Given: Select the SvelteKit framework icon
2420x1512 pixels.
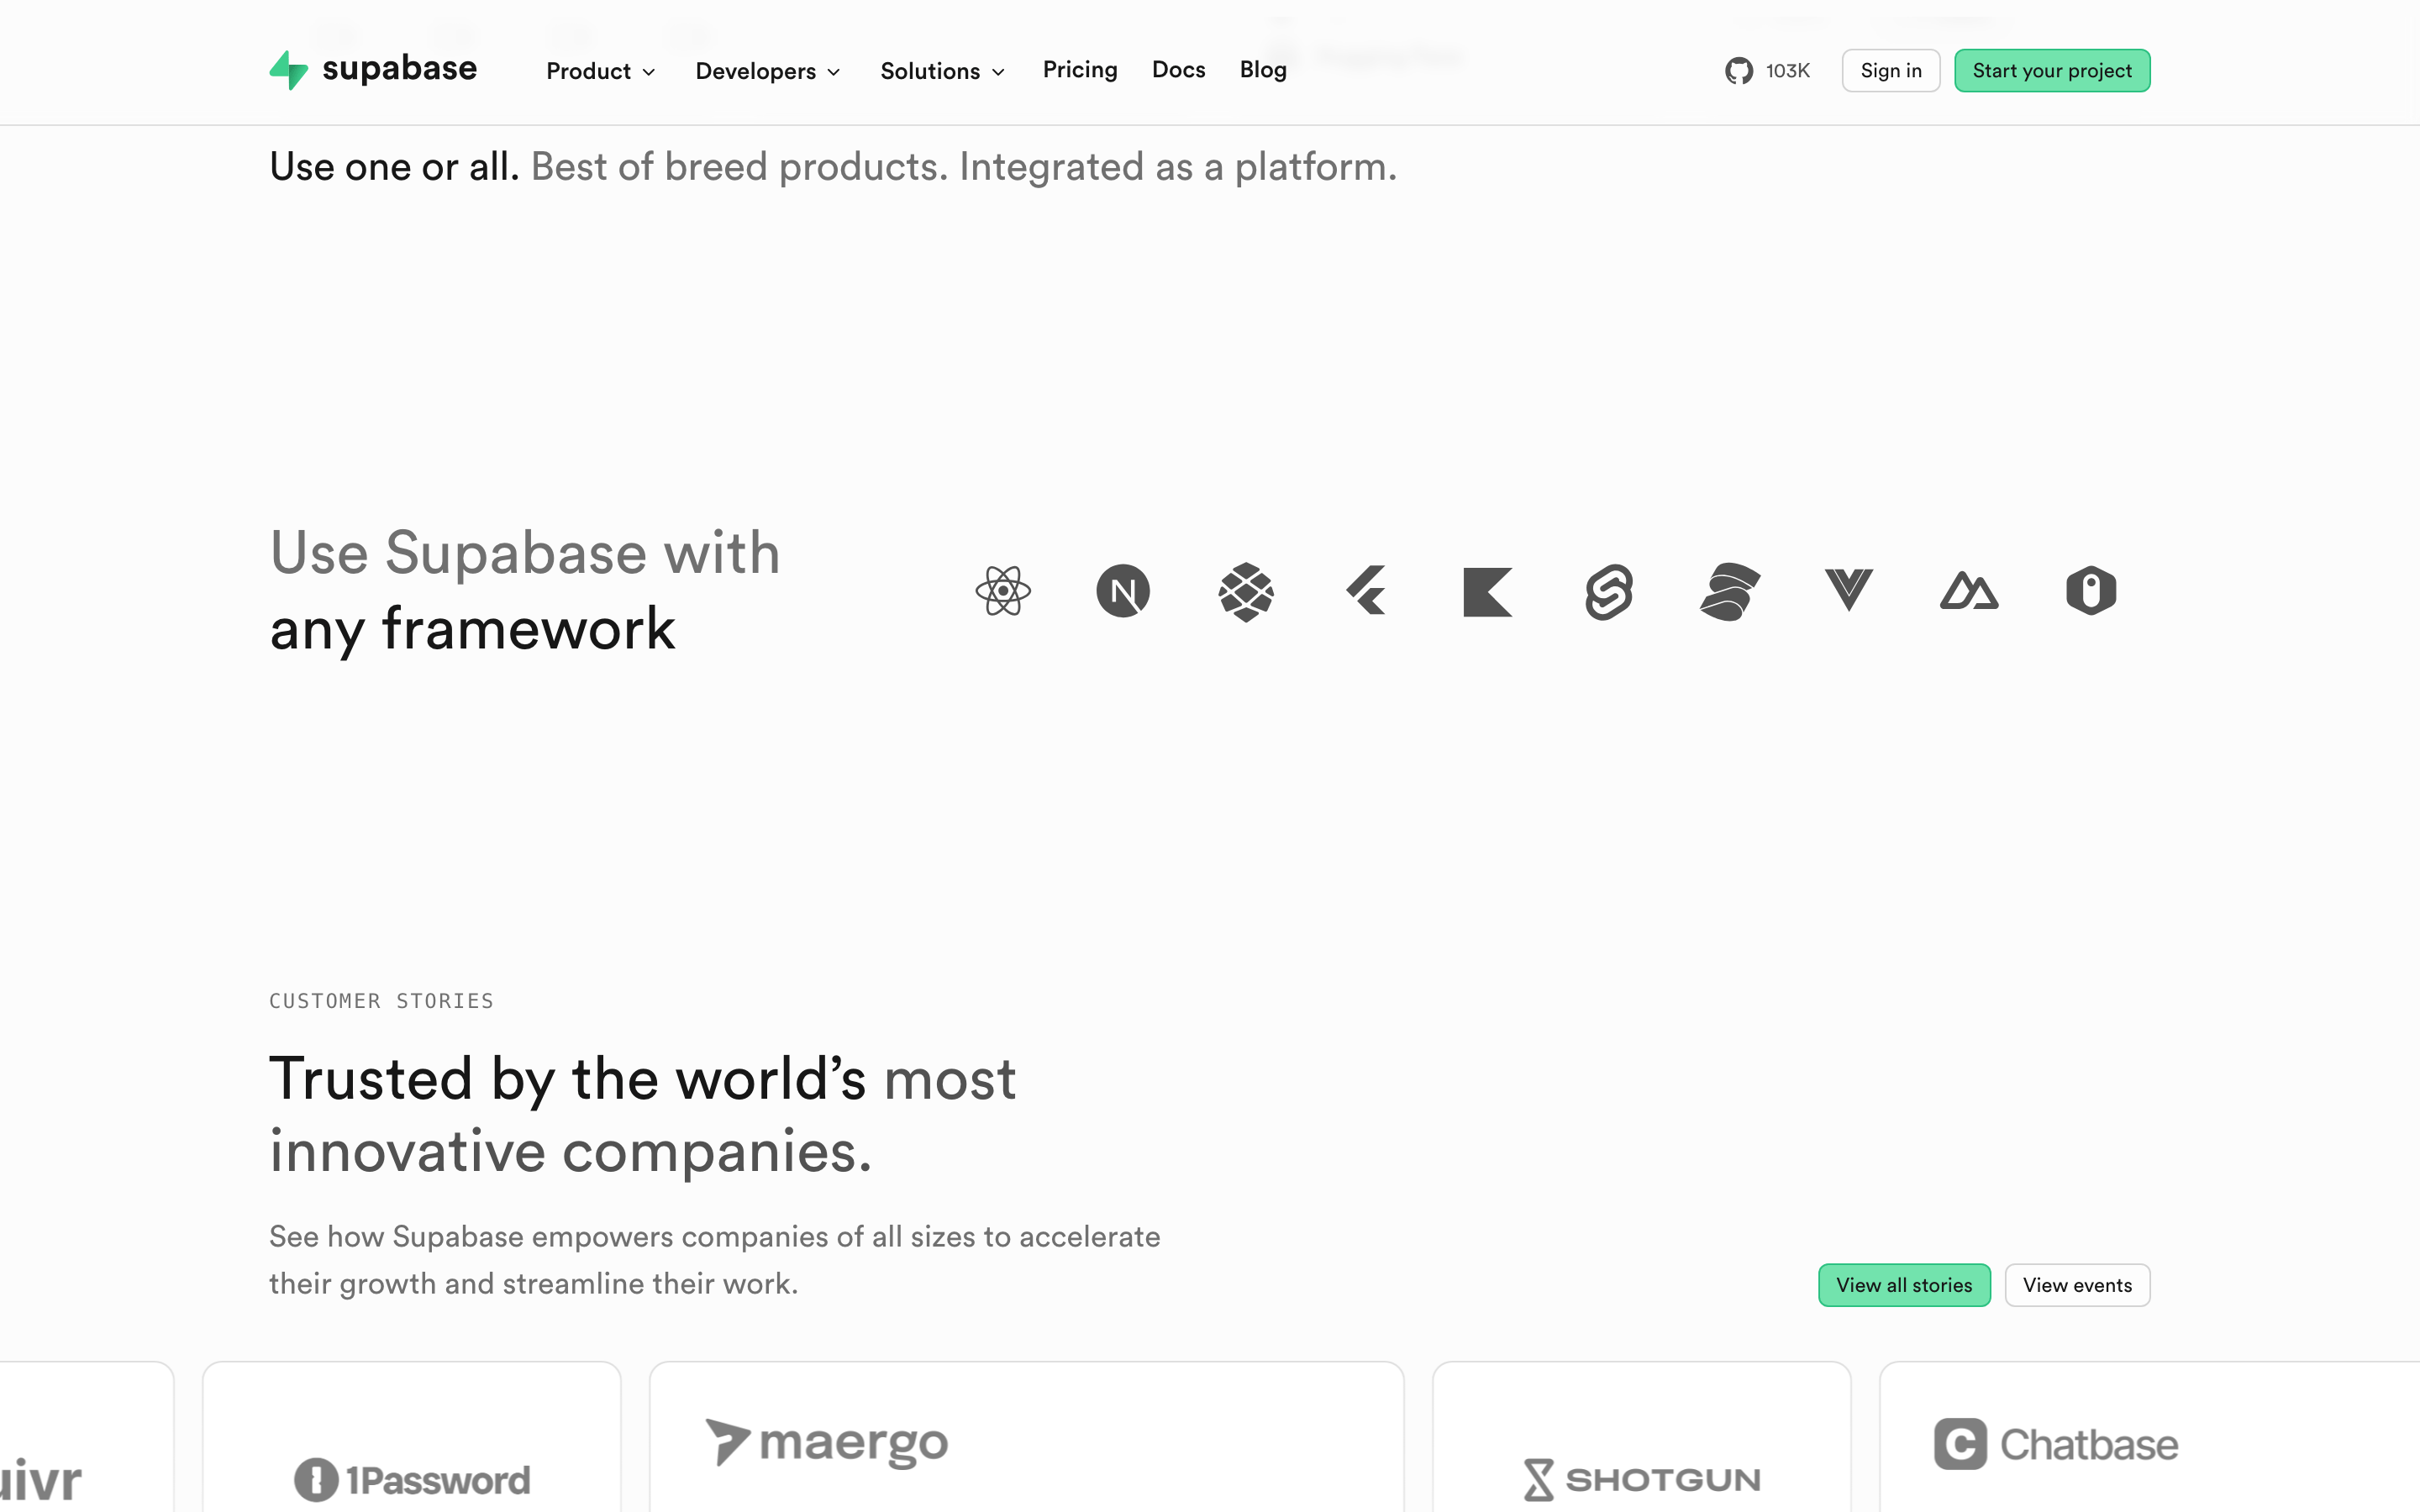Looking at the screenshot, I should 1609,592.
